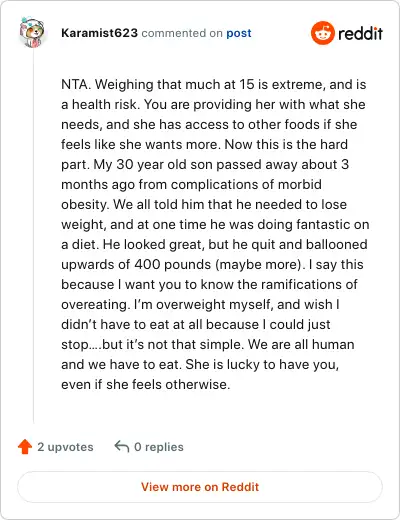
Task: Click the "reddit" wordmark text
Action: [x=360, y=34]
